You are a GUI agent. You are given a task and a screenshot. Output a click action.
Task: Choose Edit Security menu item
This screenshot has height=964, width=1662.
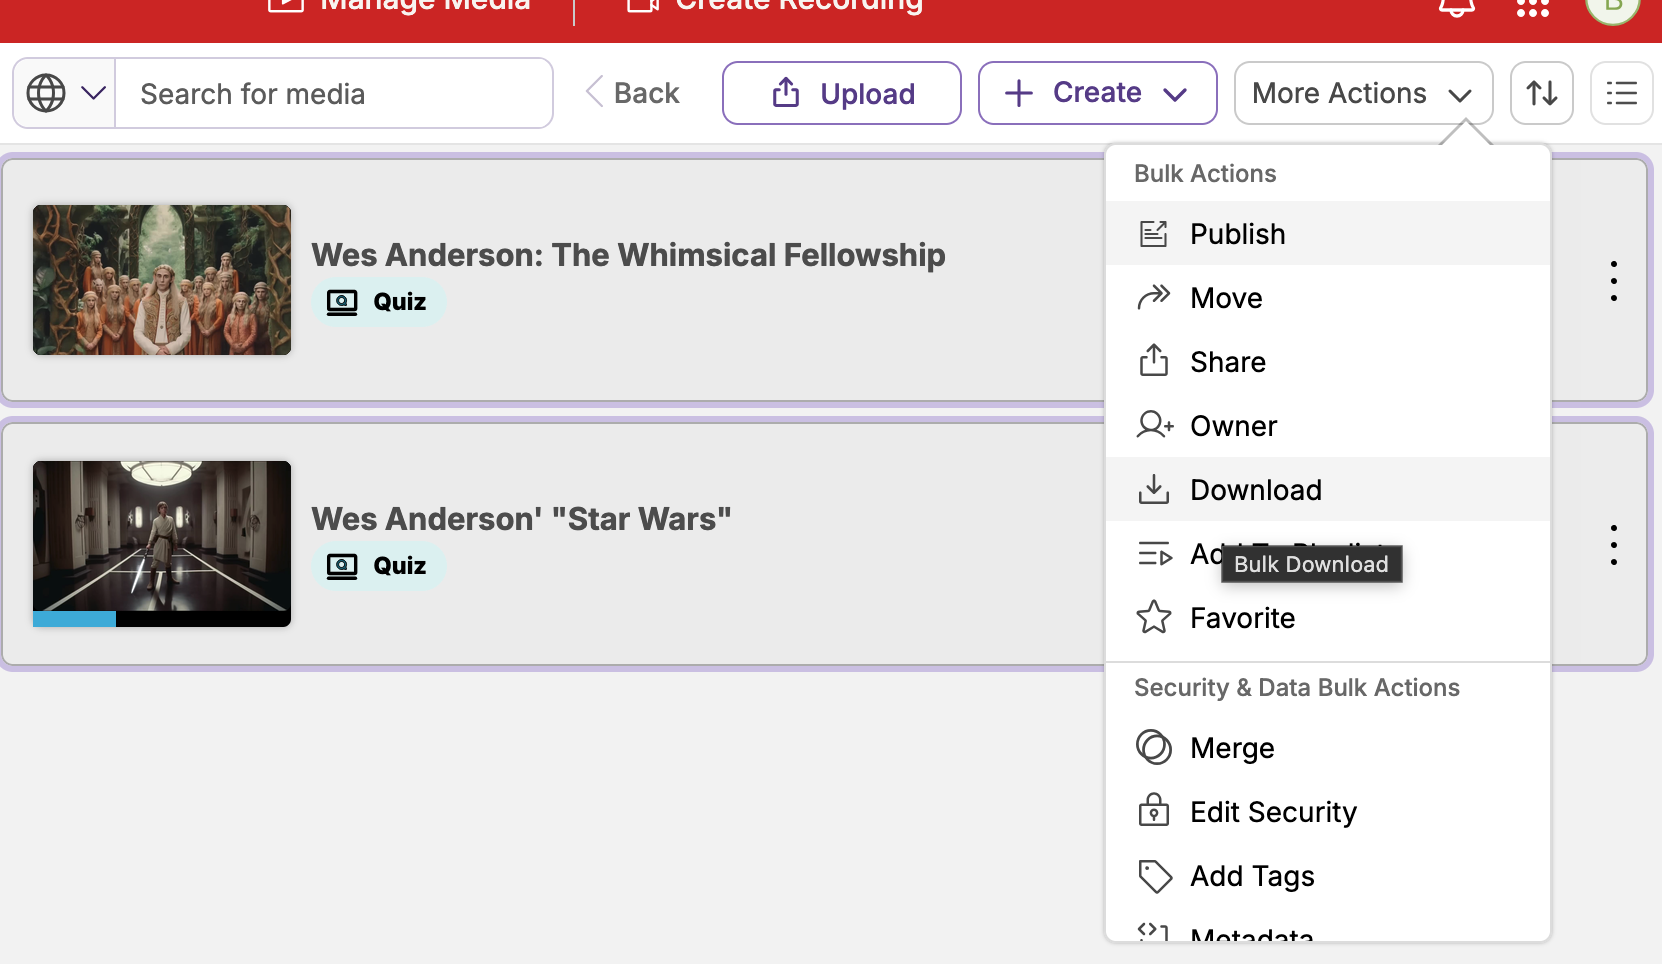coord(1328,812)
